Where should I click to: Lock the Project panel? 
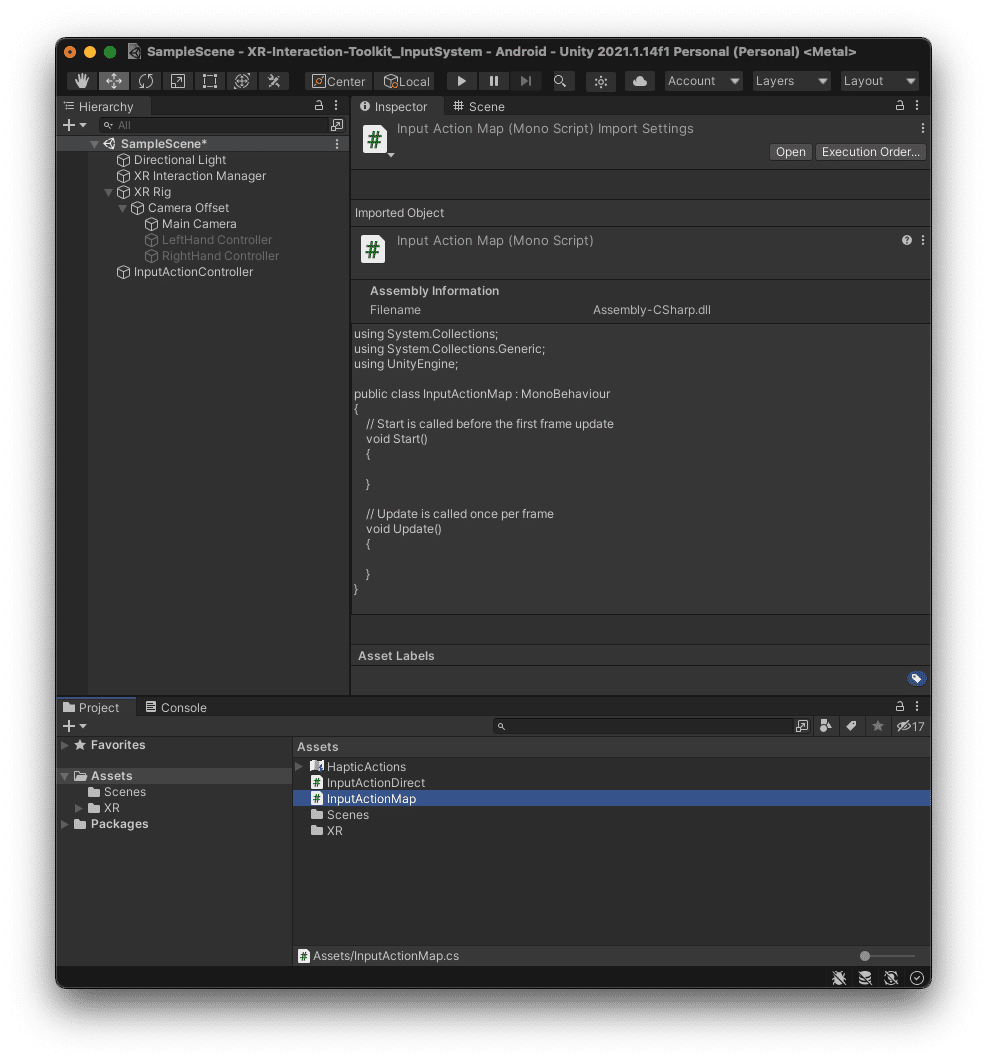click(900, 706)
